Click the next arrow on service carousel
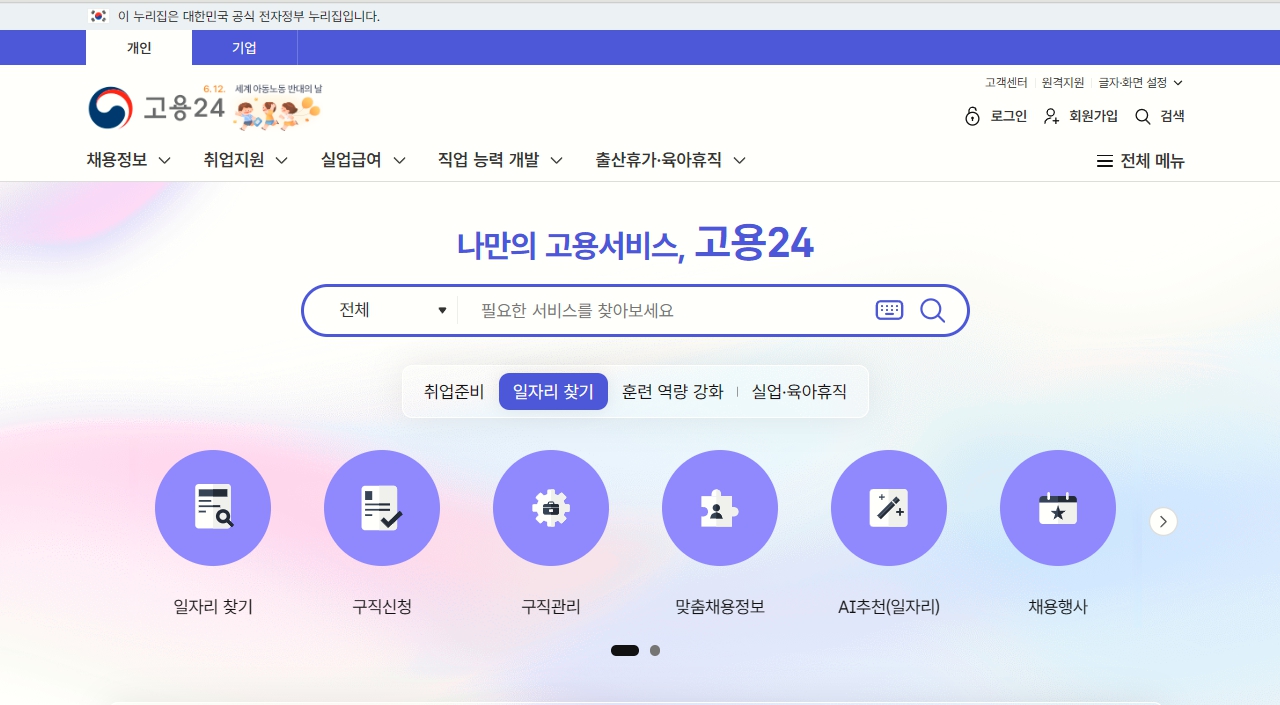 pyautogui.click(x=1163, y=521)
